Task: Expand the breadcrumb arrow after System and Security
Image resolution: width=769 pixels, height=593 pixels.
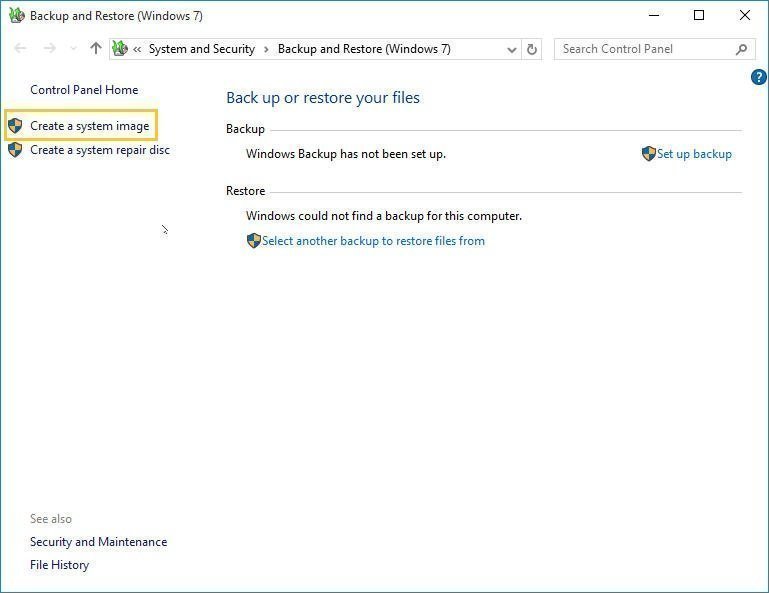Action: pos(266,49)
